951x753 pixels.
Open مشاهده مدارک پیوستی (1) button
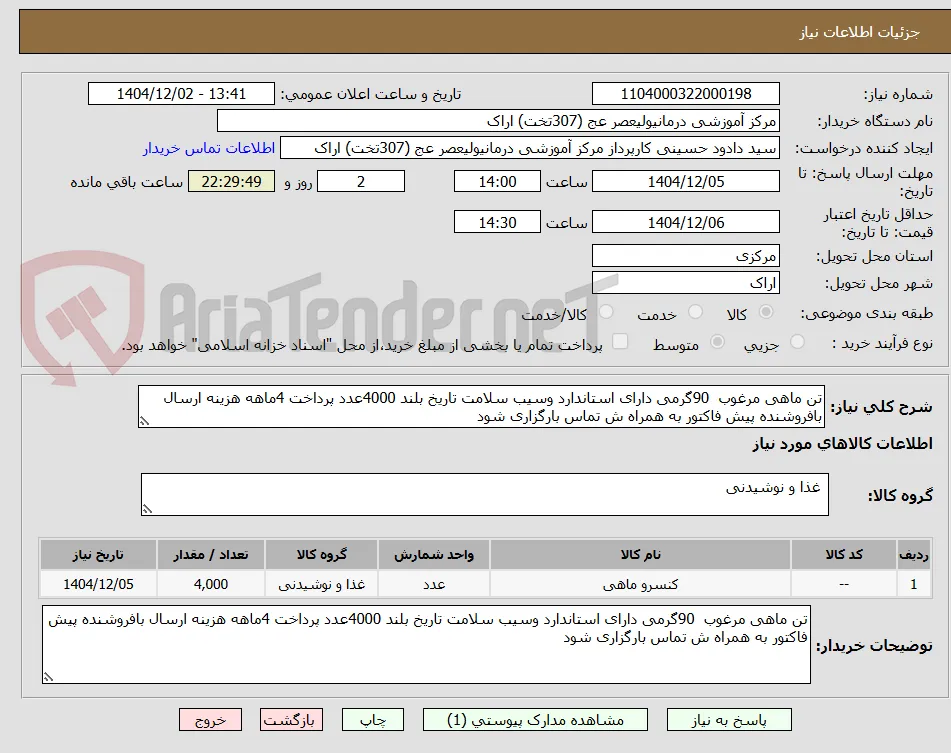[x=535, y=720]
